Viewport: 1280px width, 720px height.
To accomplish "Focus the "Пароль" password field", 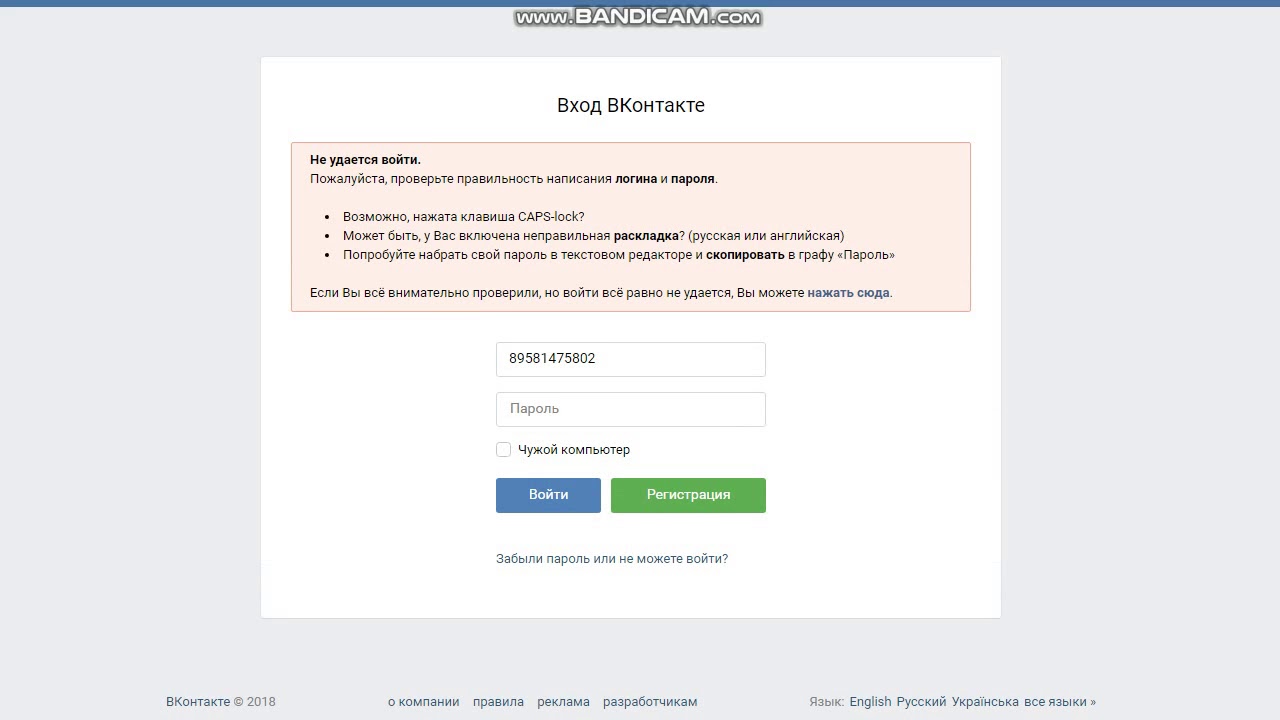I will click(x=631, y=409).
